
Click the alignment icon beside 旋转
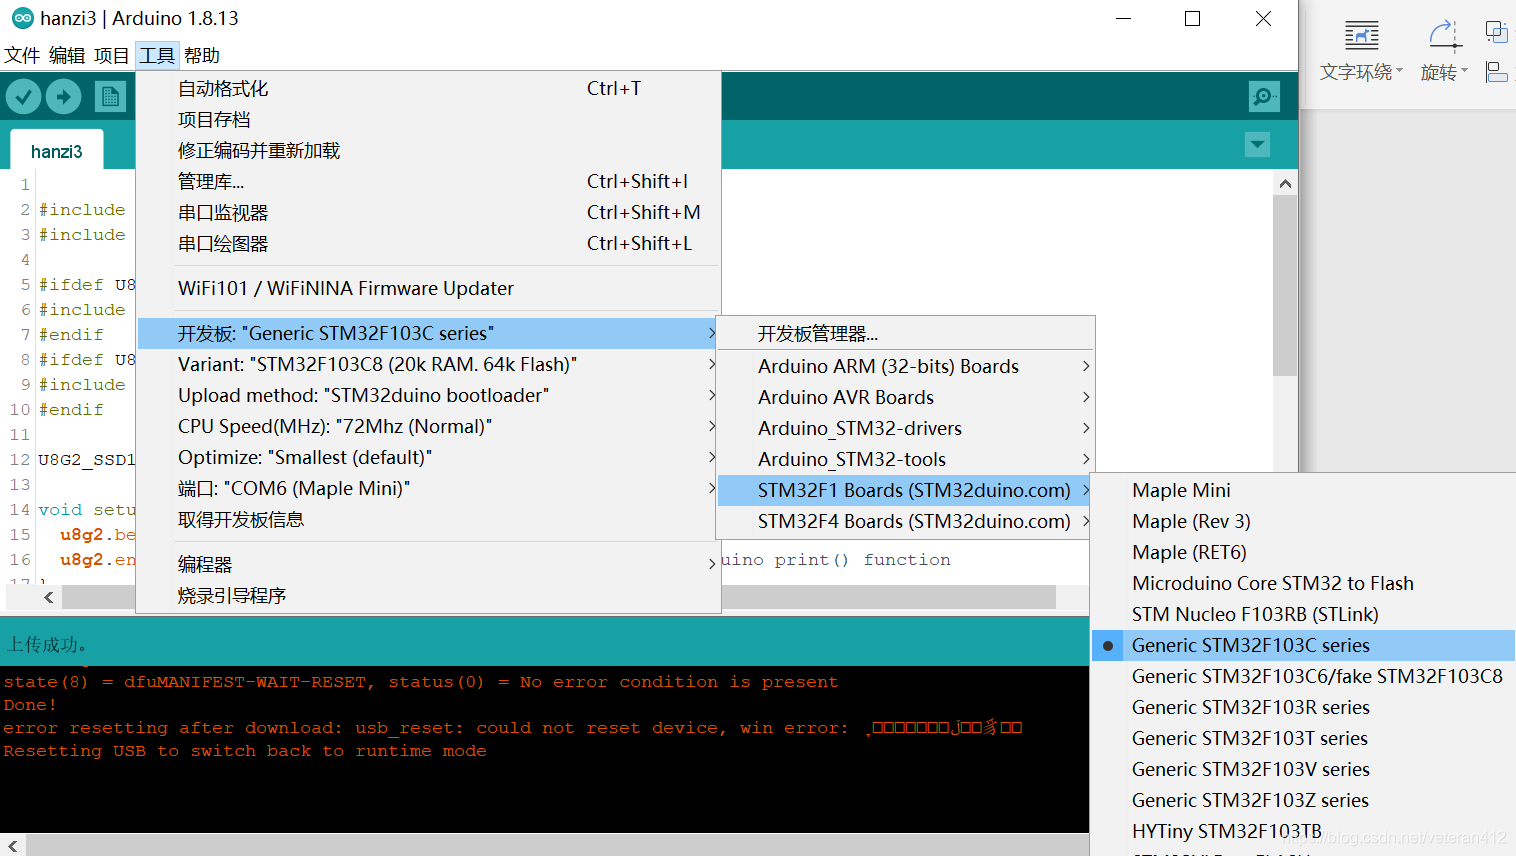[x=1497, y=71]
